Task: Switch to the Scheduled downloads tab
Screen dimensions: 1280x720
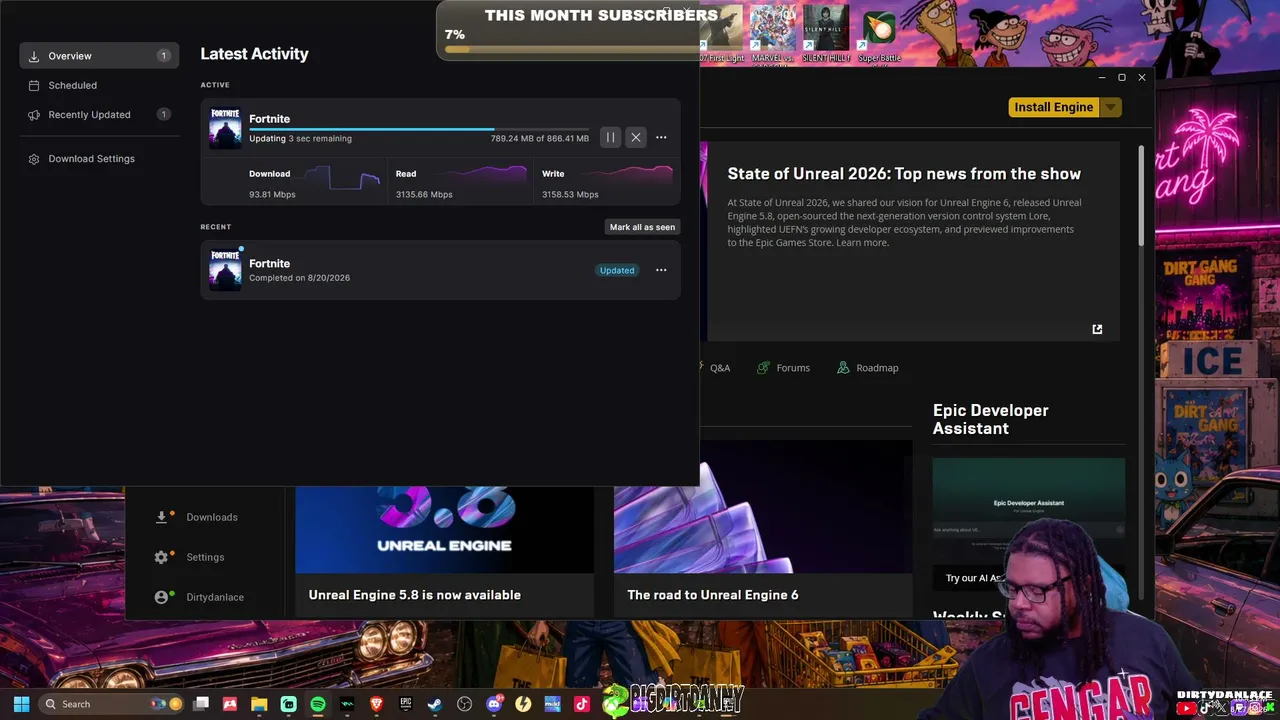Action: click(99, 85)
